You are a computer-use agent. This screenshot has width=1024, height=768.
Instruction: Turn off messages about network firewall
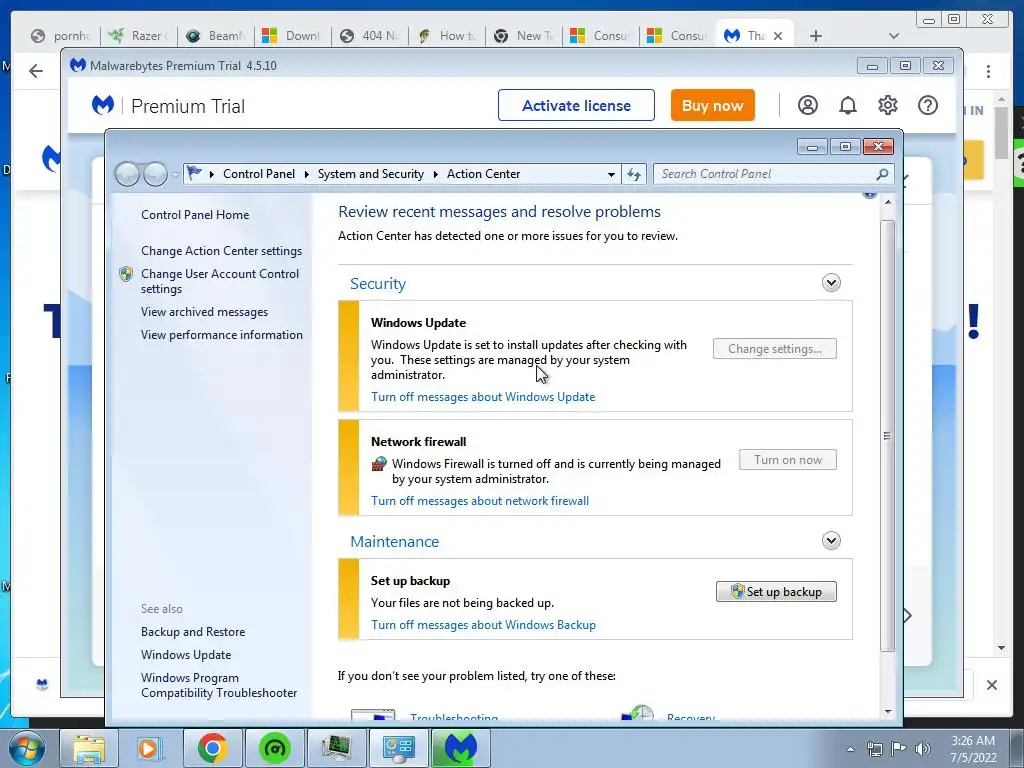pyautogui.click(x=480, y=501)
